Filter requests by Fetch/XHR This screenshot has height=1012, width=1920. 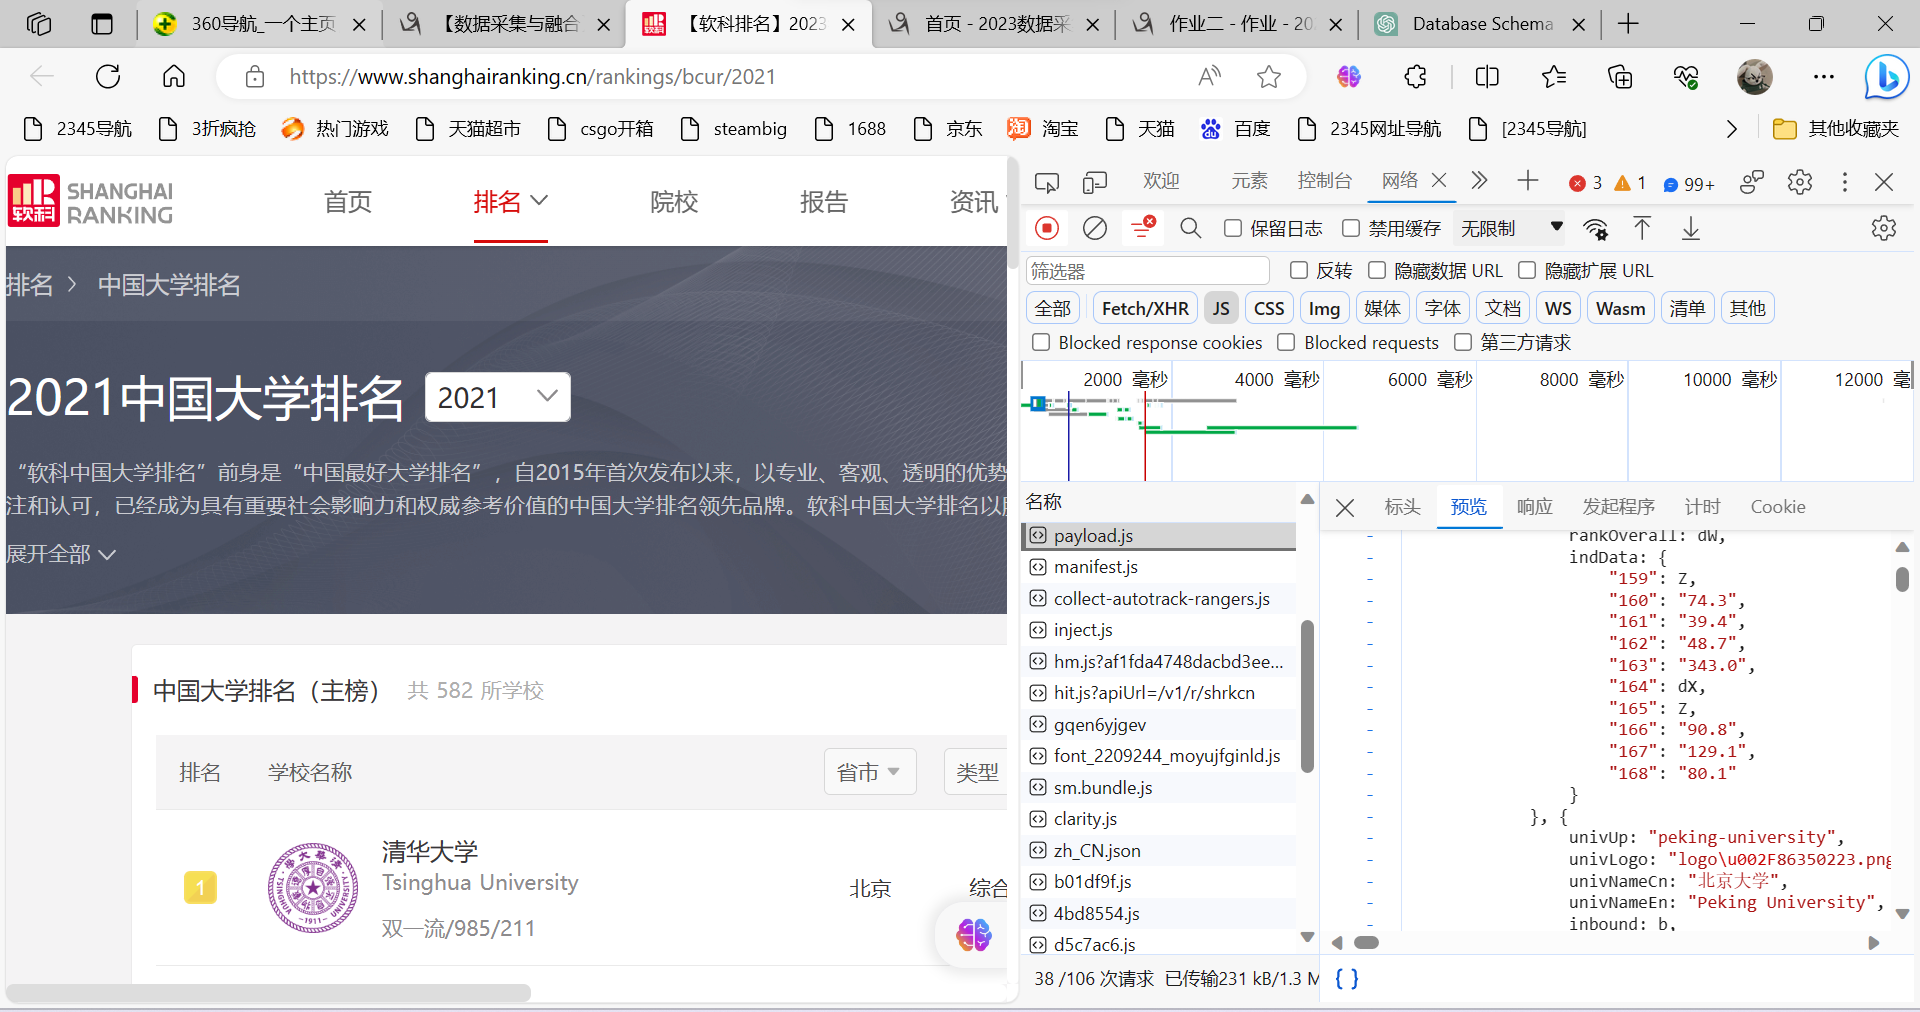coord(1145,308)
